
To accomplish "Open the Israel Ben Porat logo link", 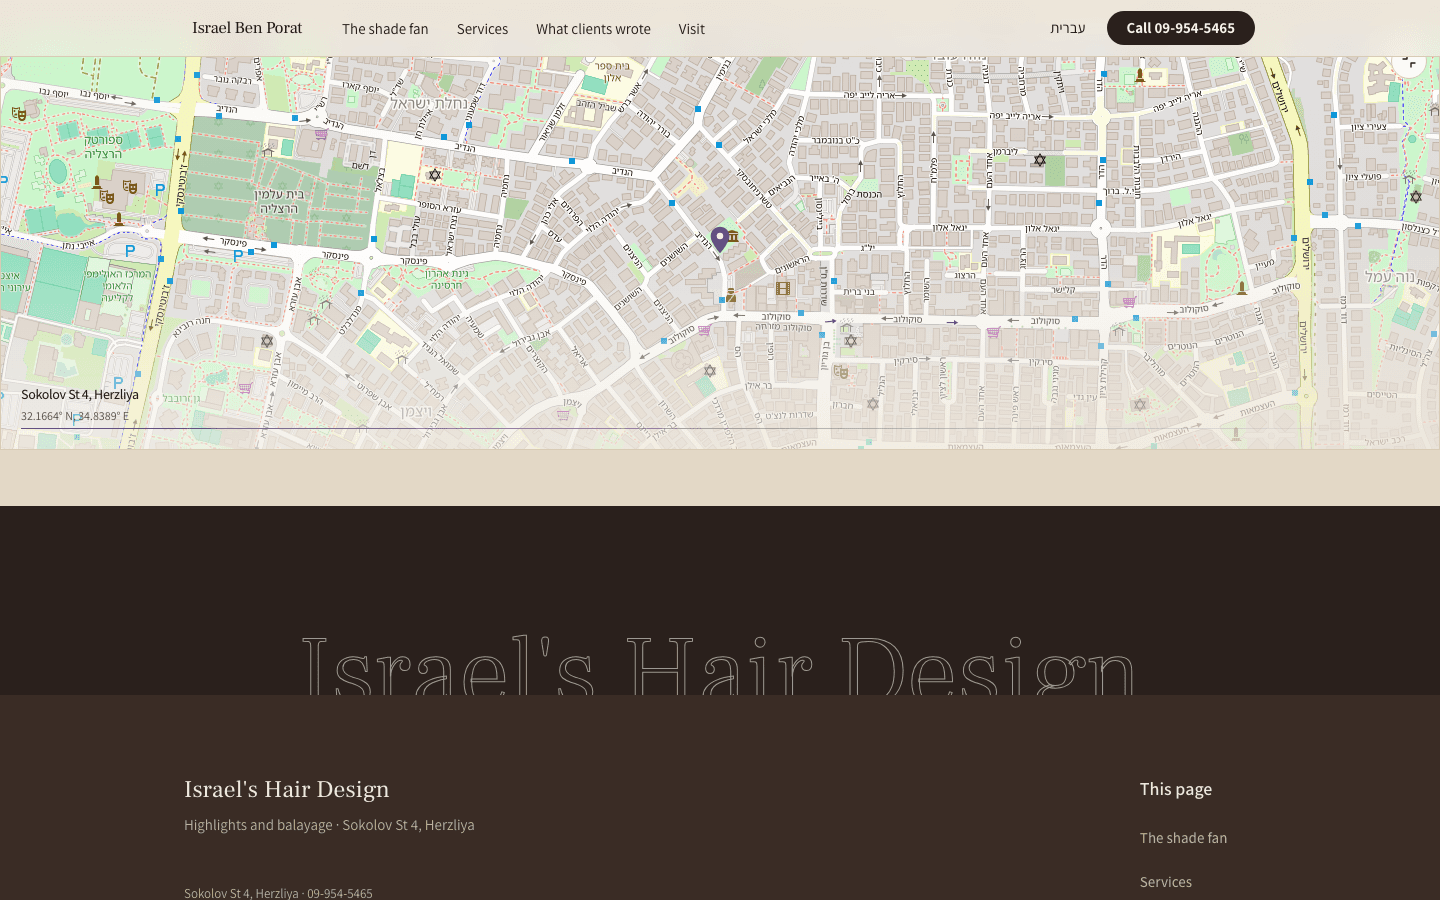I will click(247, 28).
